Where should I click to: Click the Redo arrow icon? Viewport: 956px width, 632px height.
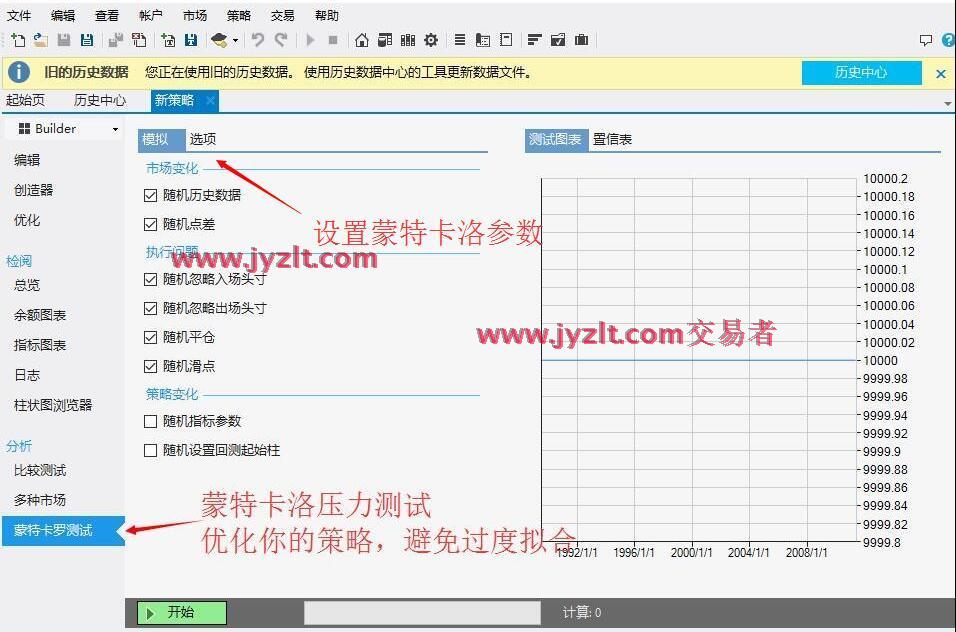point(281,40)
